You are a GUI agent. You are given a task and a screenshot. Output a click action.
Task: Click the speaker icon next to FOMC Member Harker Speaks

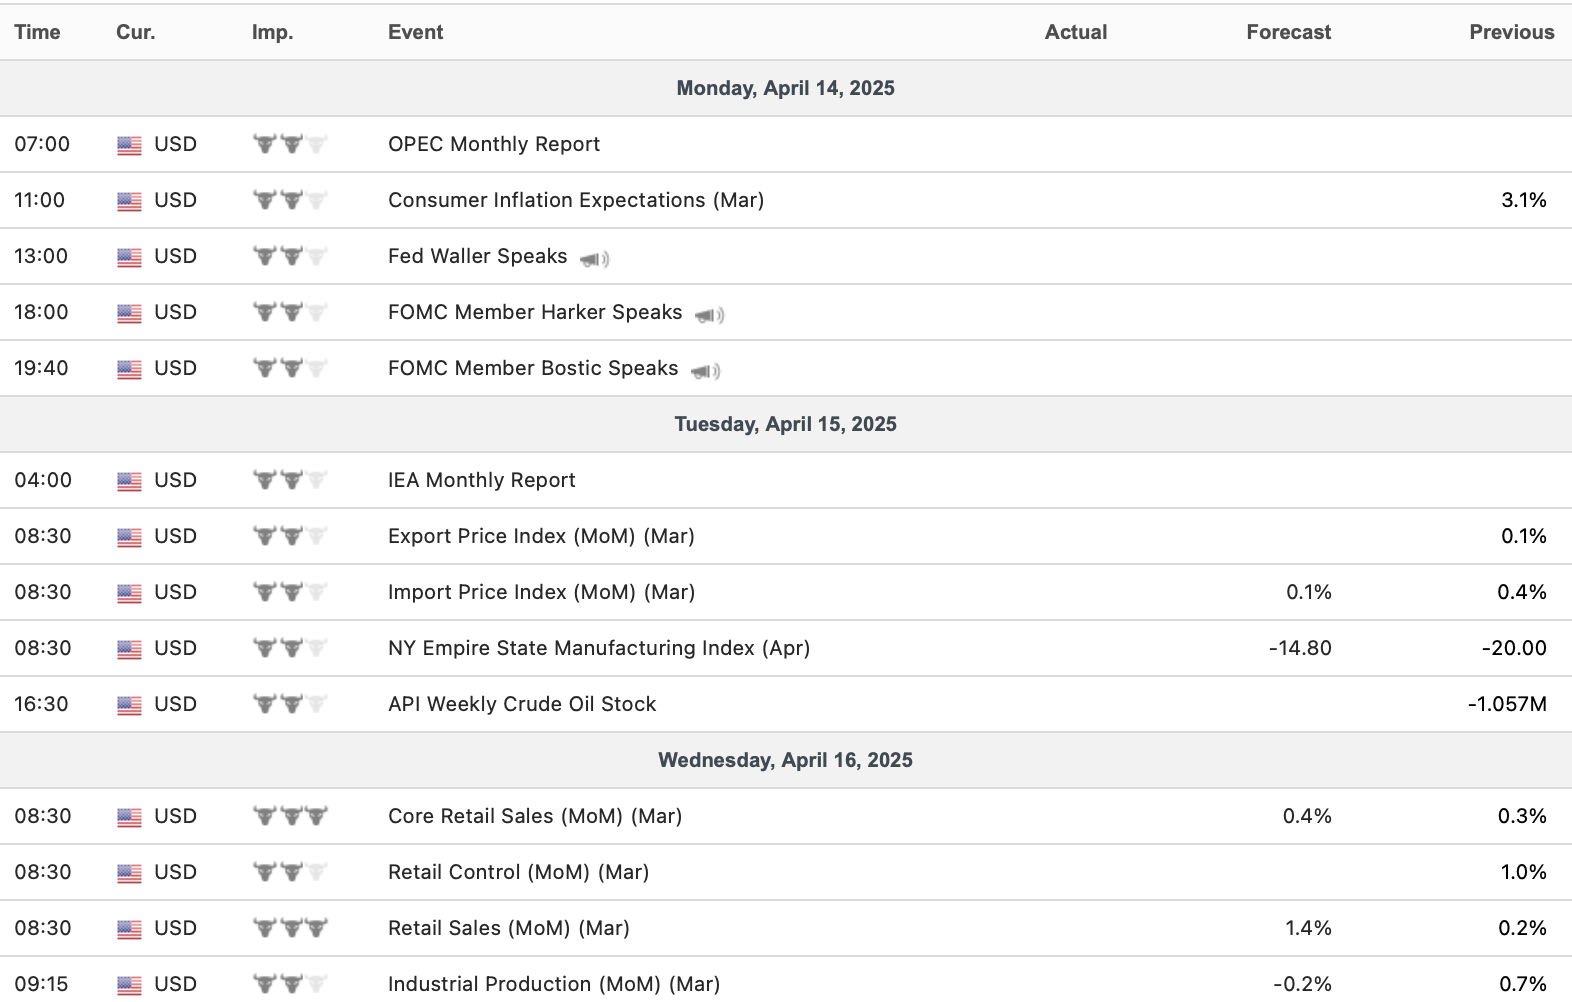tap(709, 315)
